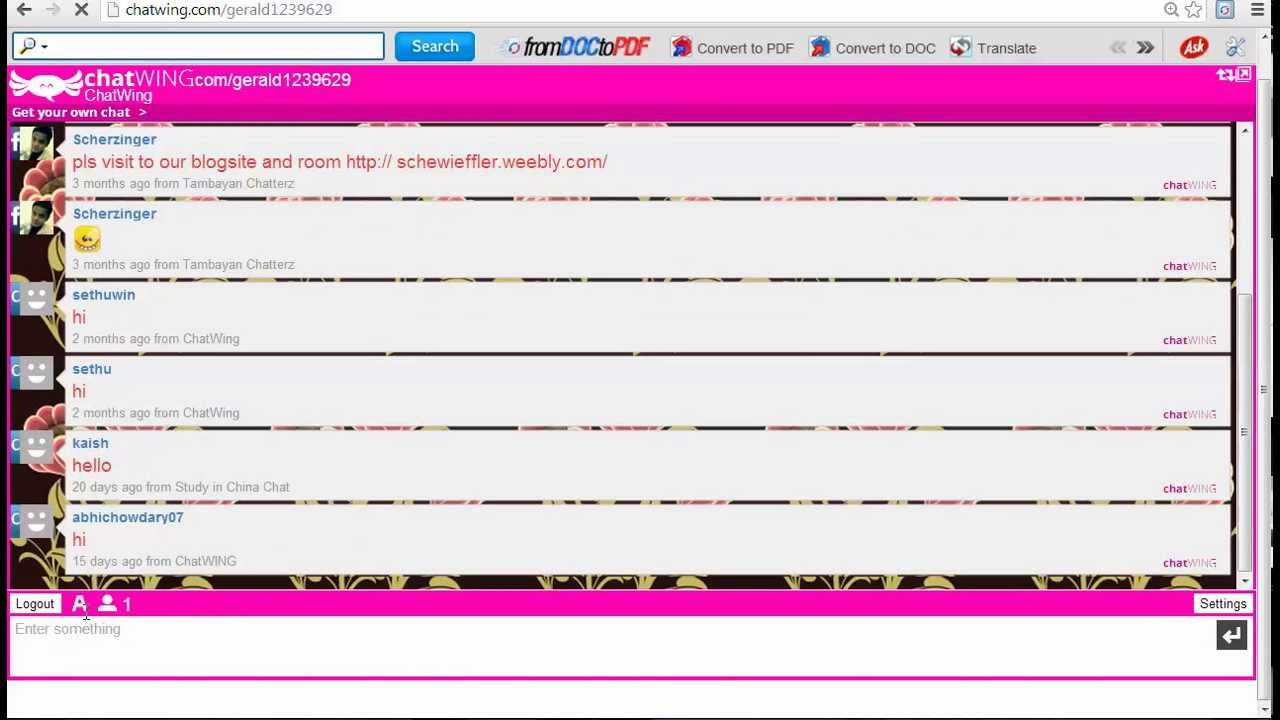The image size is (1280, 720).
Task: Click '3 months ago from Tambayan Chatterz' under blogsite message
Action: coord(183,183)
